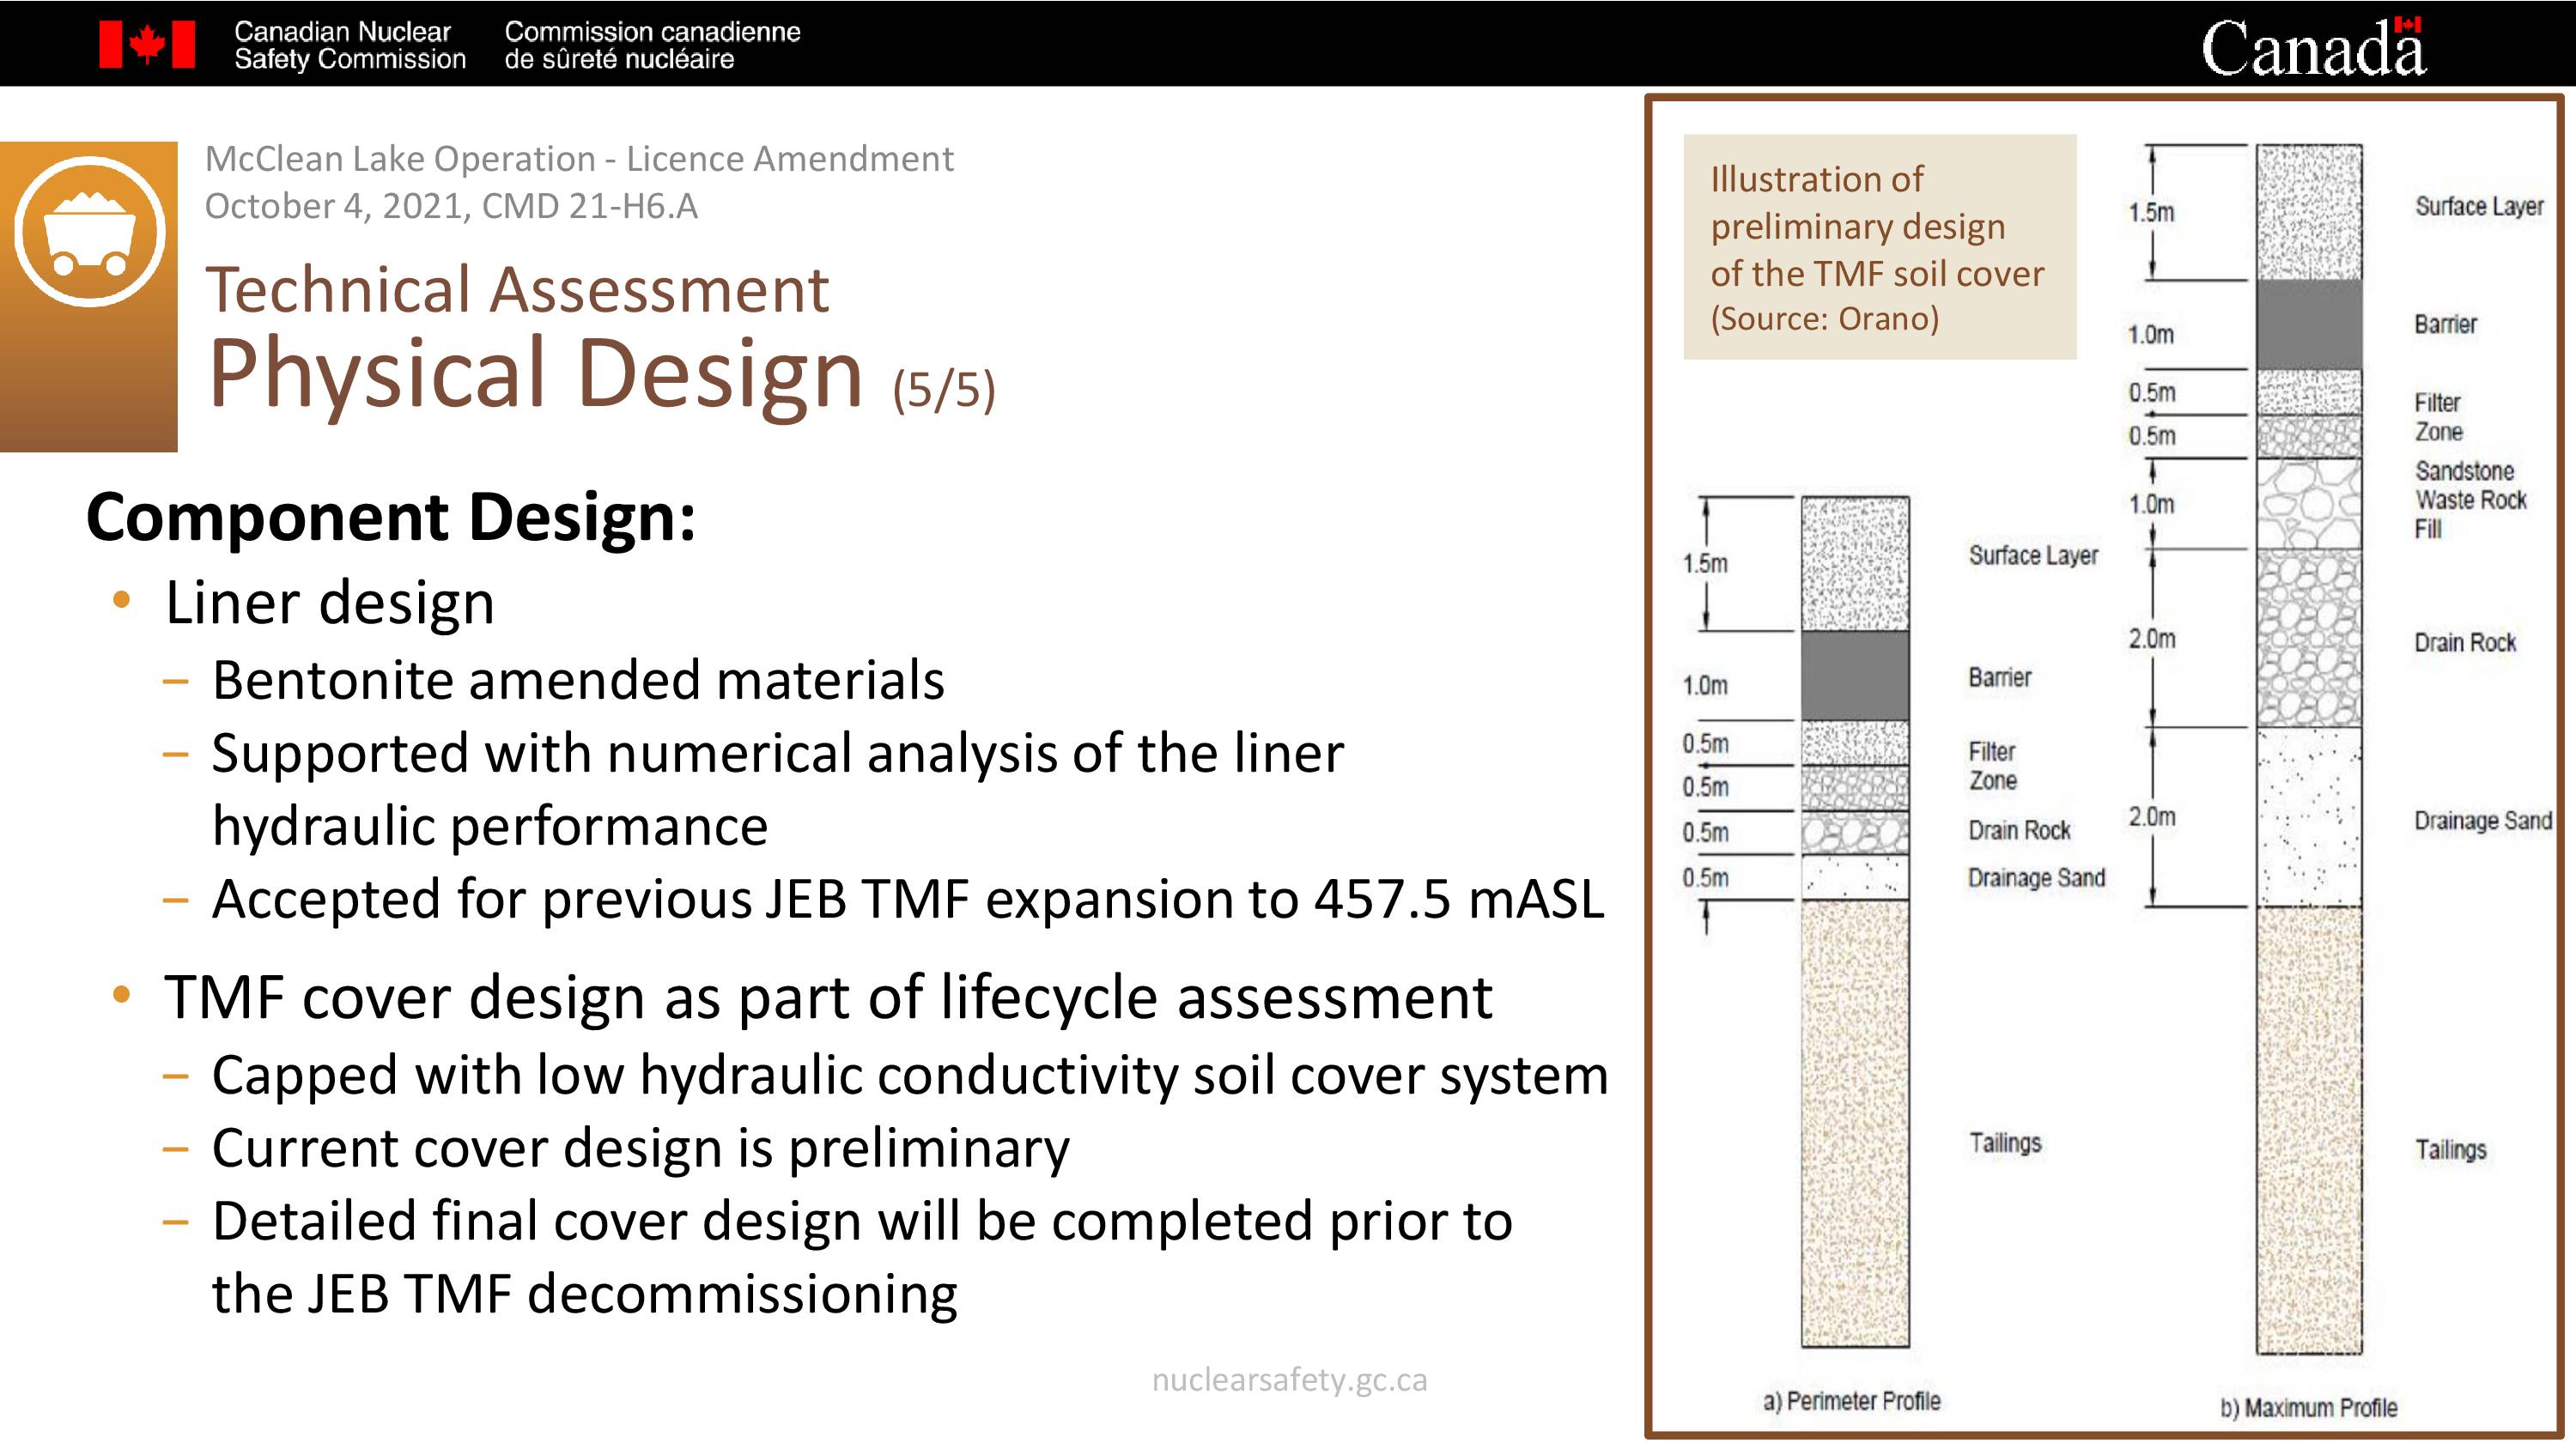This screenshot has width=2576, height=1449.
Task: Click 'Surface Layer' label of perimeter profile
Action: tap(2033, 555)
